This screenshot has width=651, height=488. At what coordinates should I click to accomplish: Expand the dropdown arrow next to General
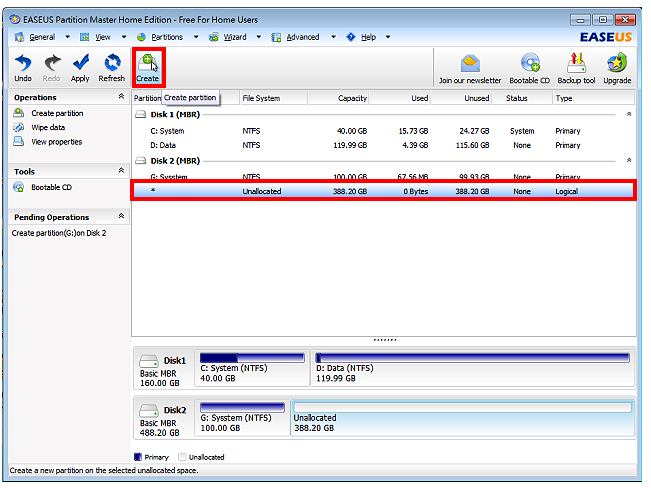pyautogui.click(x=67, y=37)
